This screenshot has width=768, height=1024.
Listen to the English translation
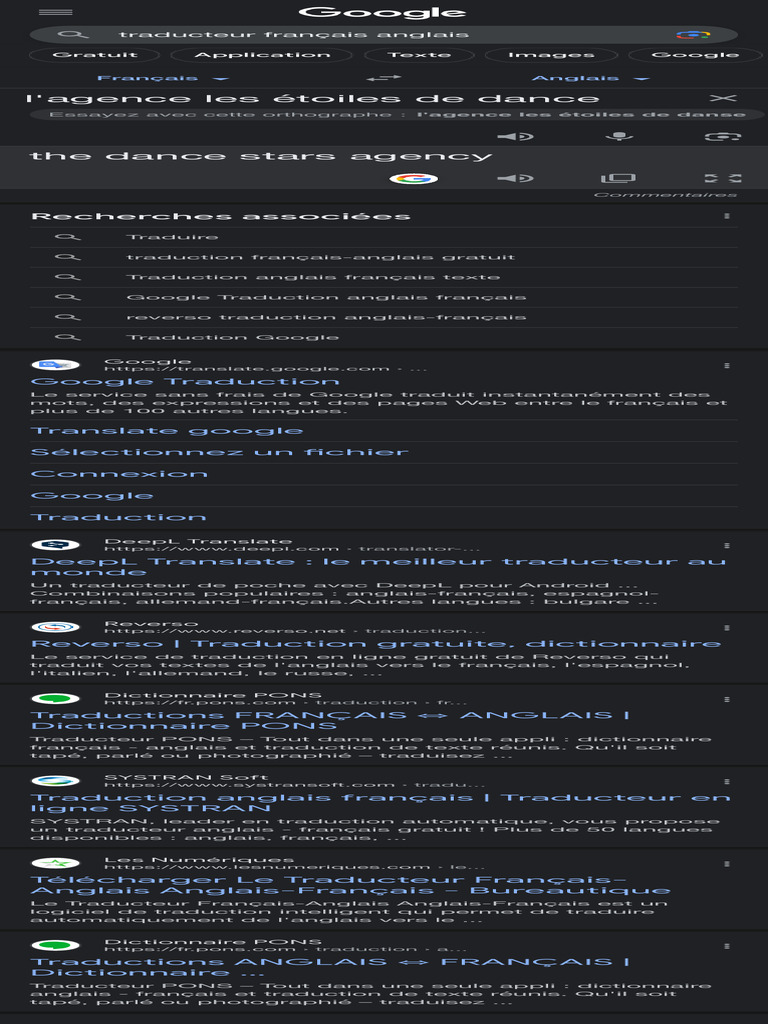pos(515,178)
